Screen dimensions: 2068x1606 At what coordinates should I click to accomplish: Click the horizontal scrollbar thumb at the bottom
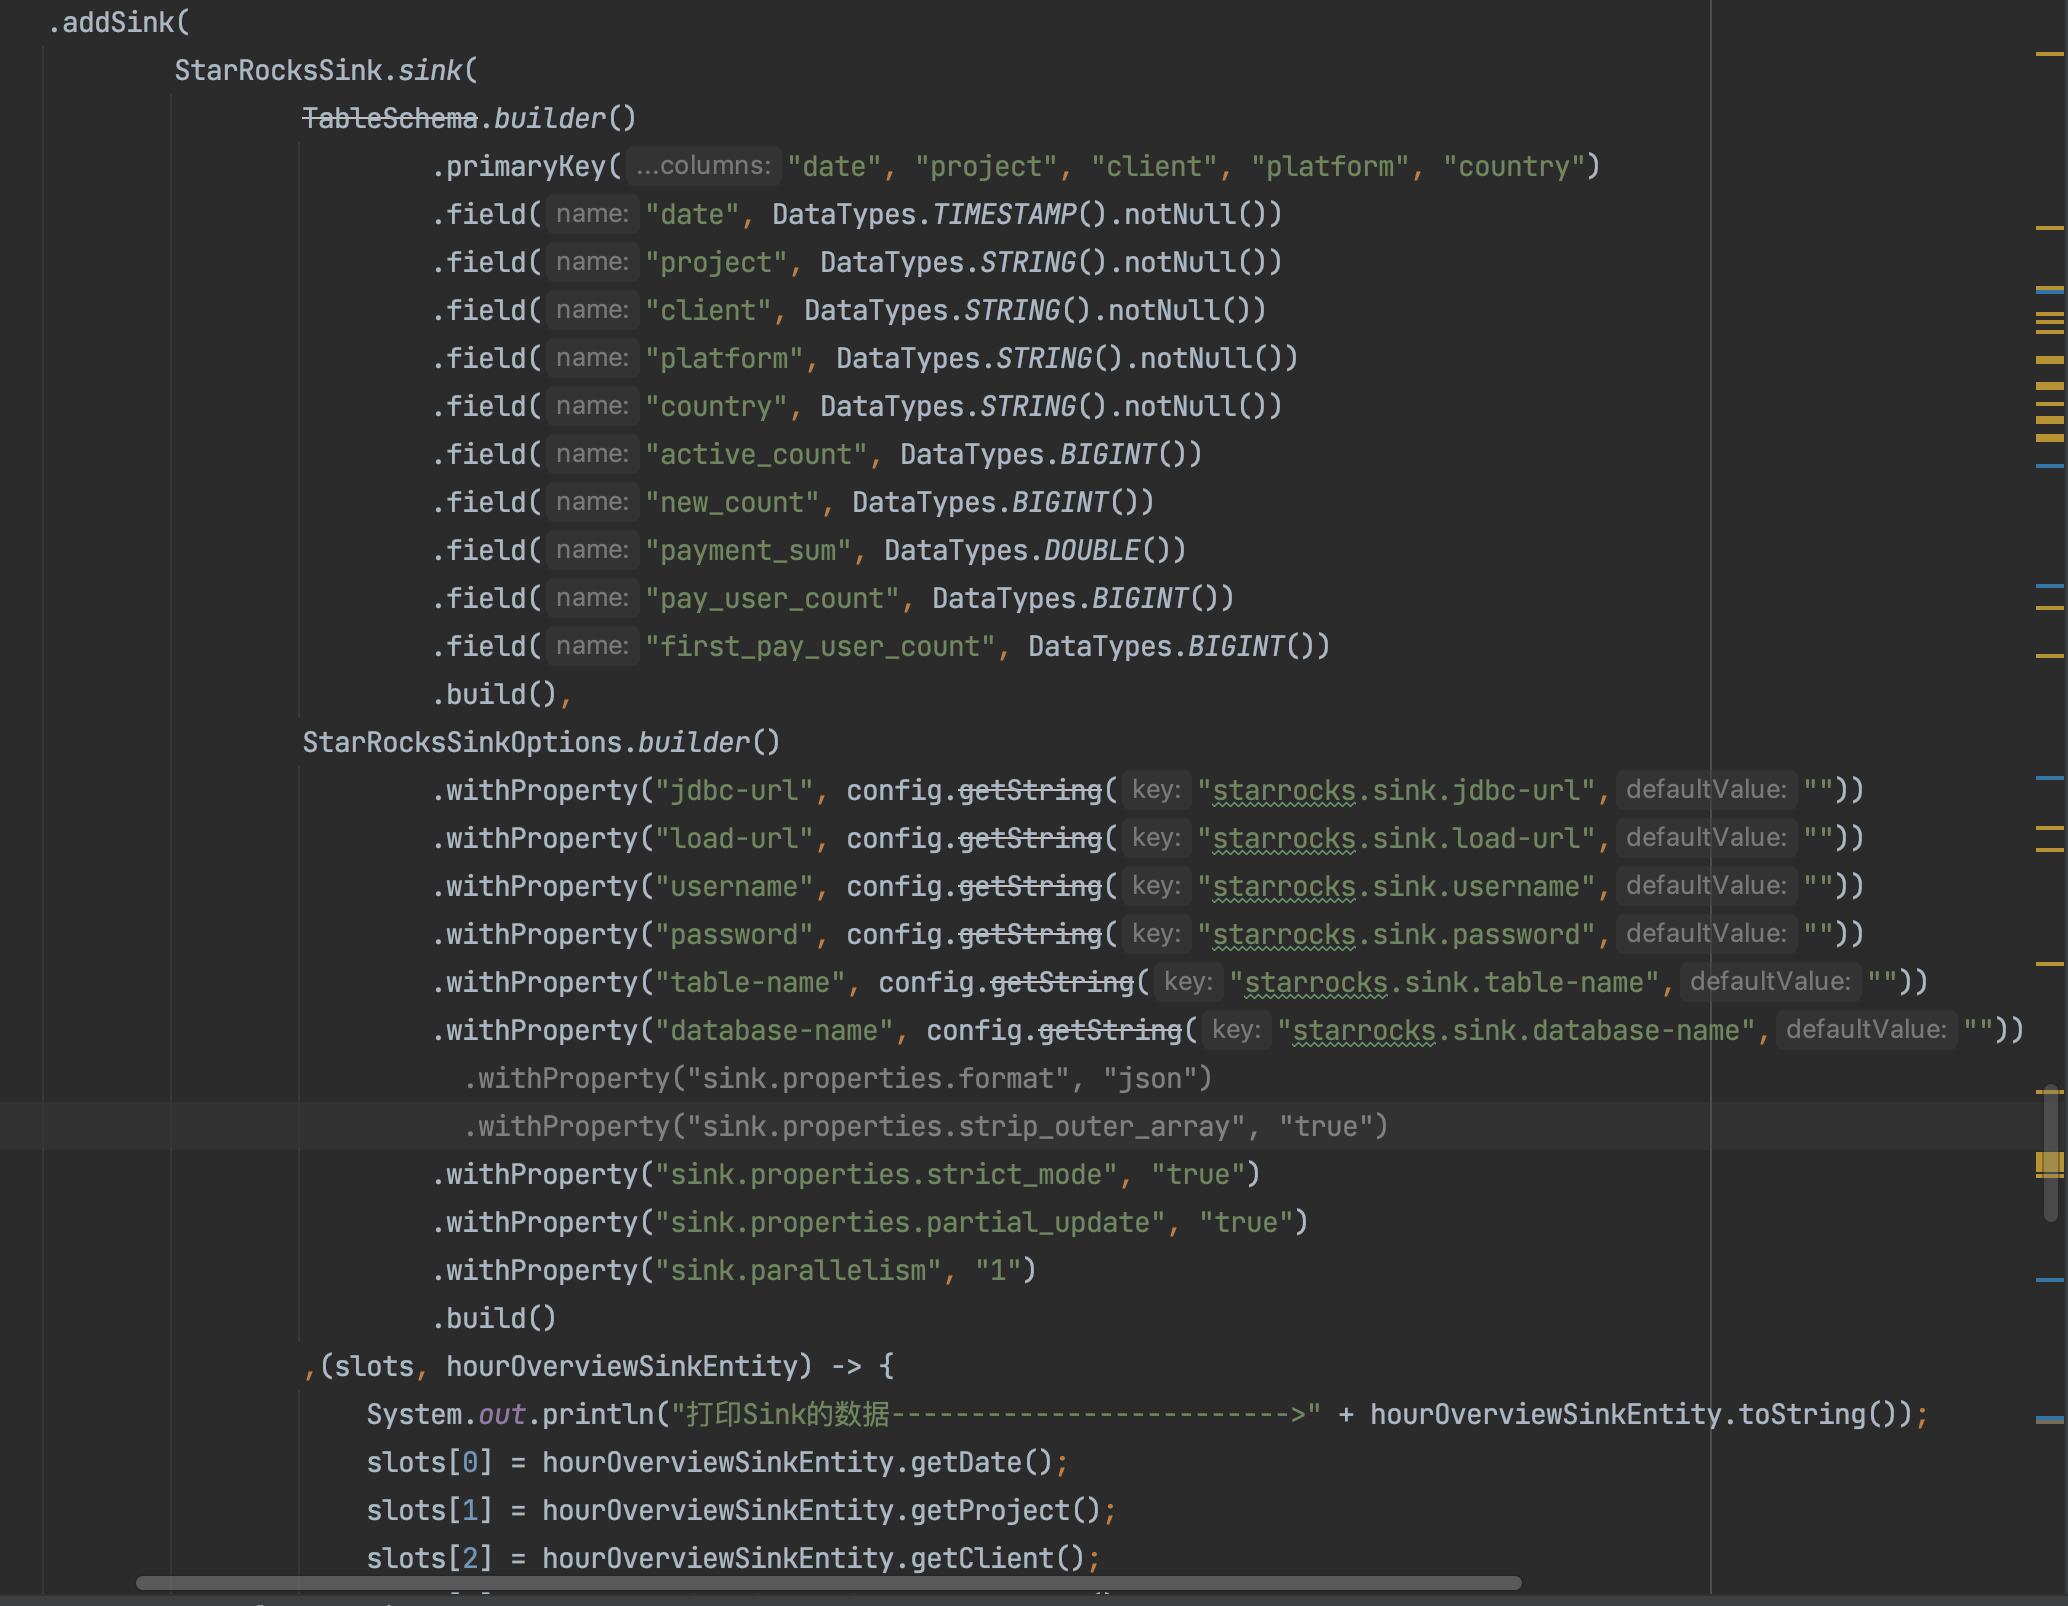click(828, 1583)
